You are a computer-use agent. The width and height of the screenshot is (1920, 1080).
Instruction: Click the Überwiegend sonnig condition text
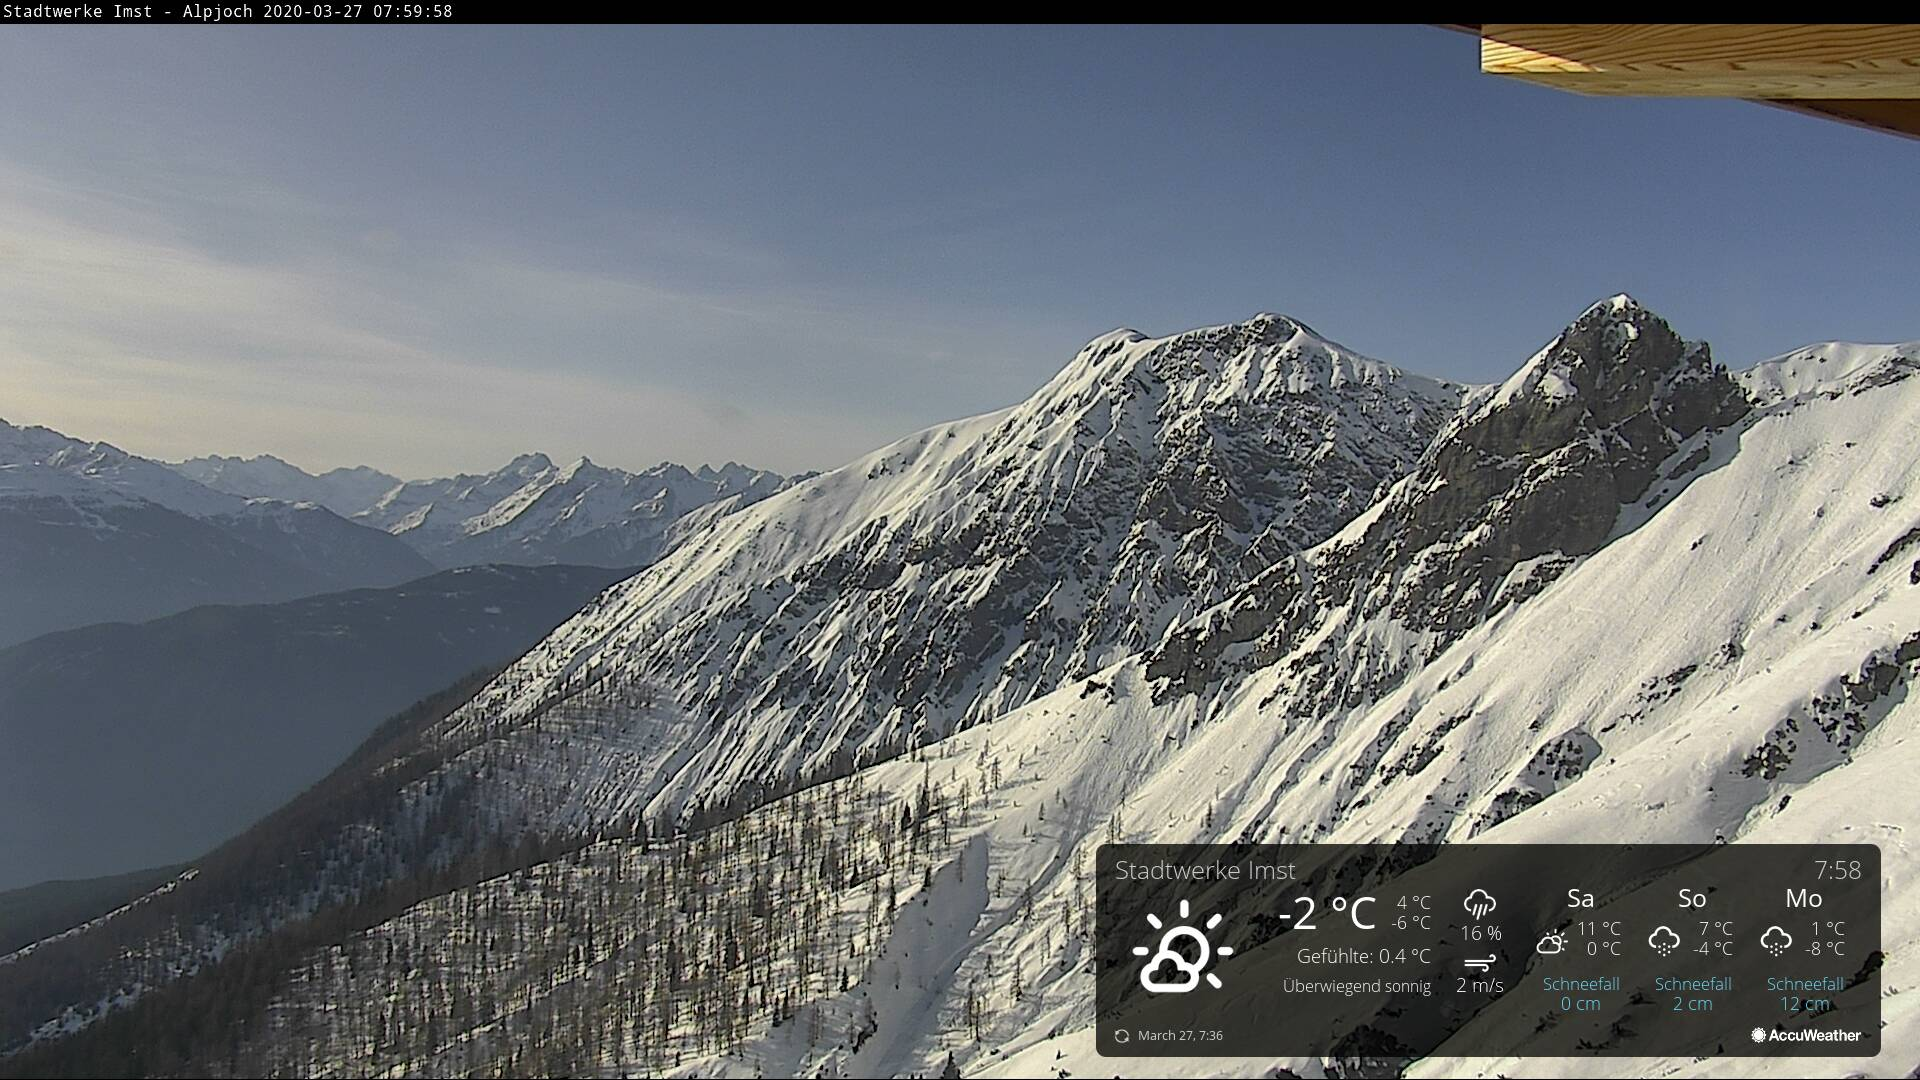[x=1357, y=986]
